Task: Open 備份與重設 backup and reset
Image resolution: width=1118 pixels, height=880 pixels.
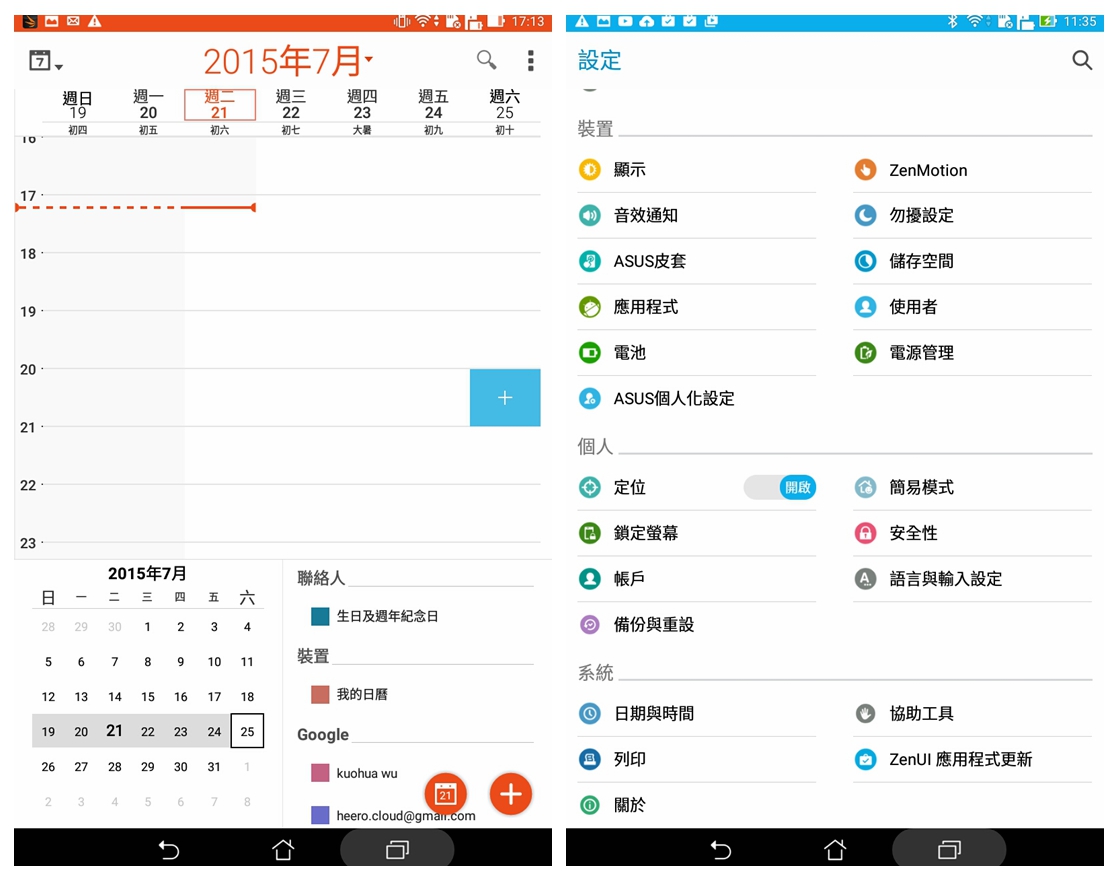Action: (697, 625)
